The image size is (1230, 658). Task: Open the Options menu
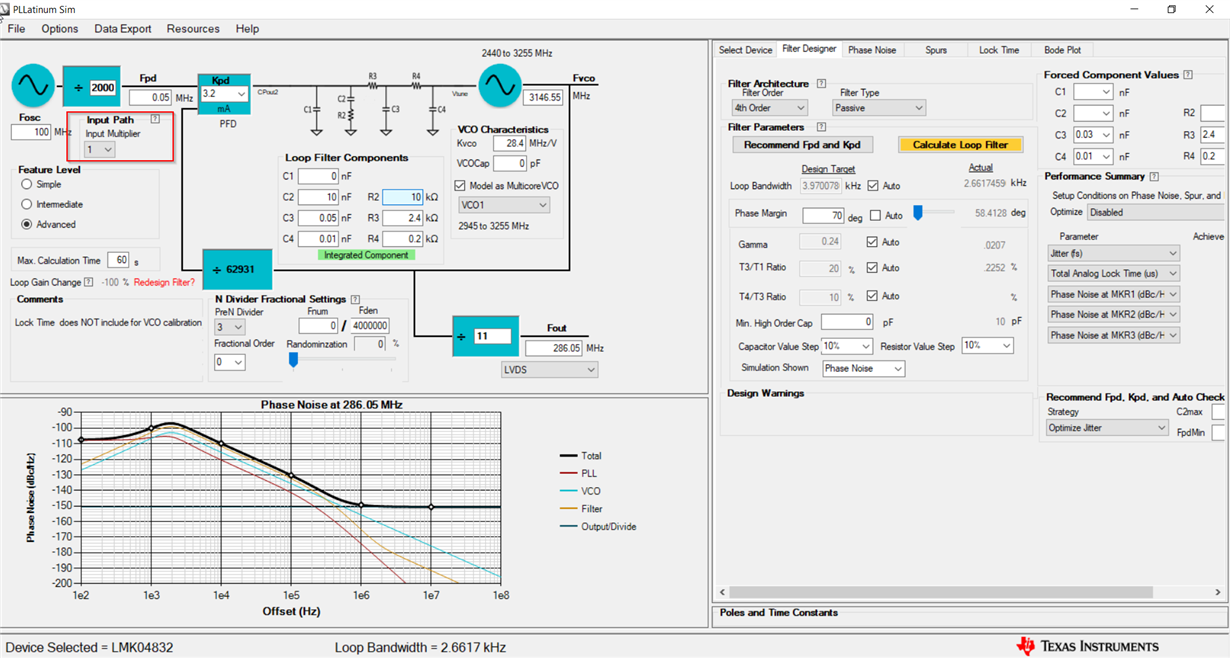tap(60, 29)
